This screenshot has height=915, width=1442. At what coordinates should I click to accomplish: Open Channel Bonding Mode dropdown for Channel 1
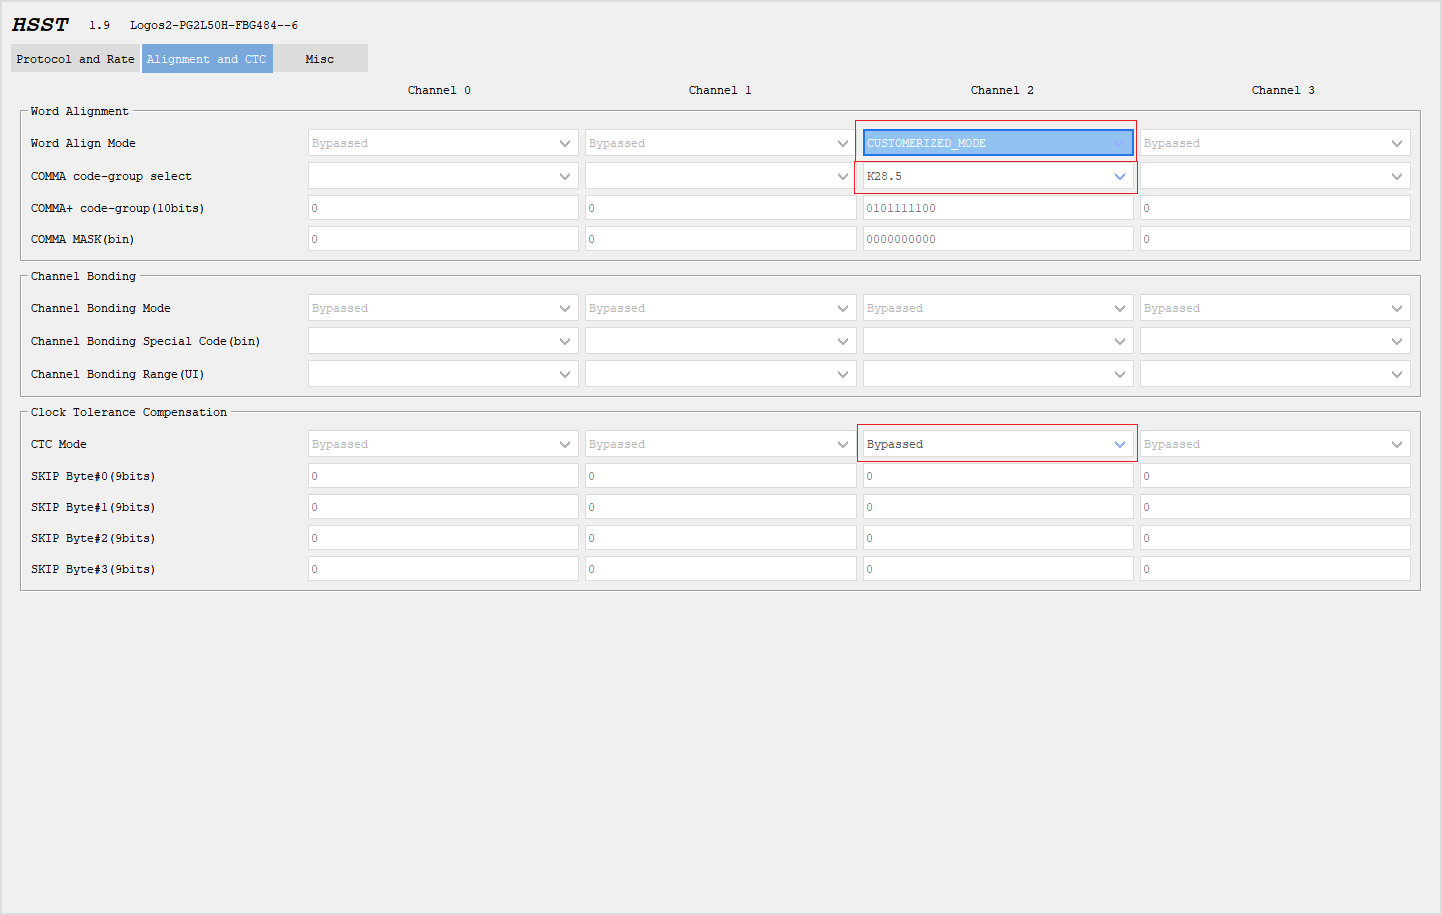pos(719,307)
